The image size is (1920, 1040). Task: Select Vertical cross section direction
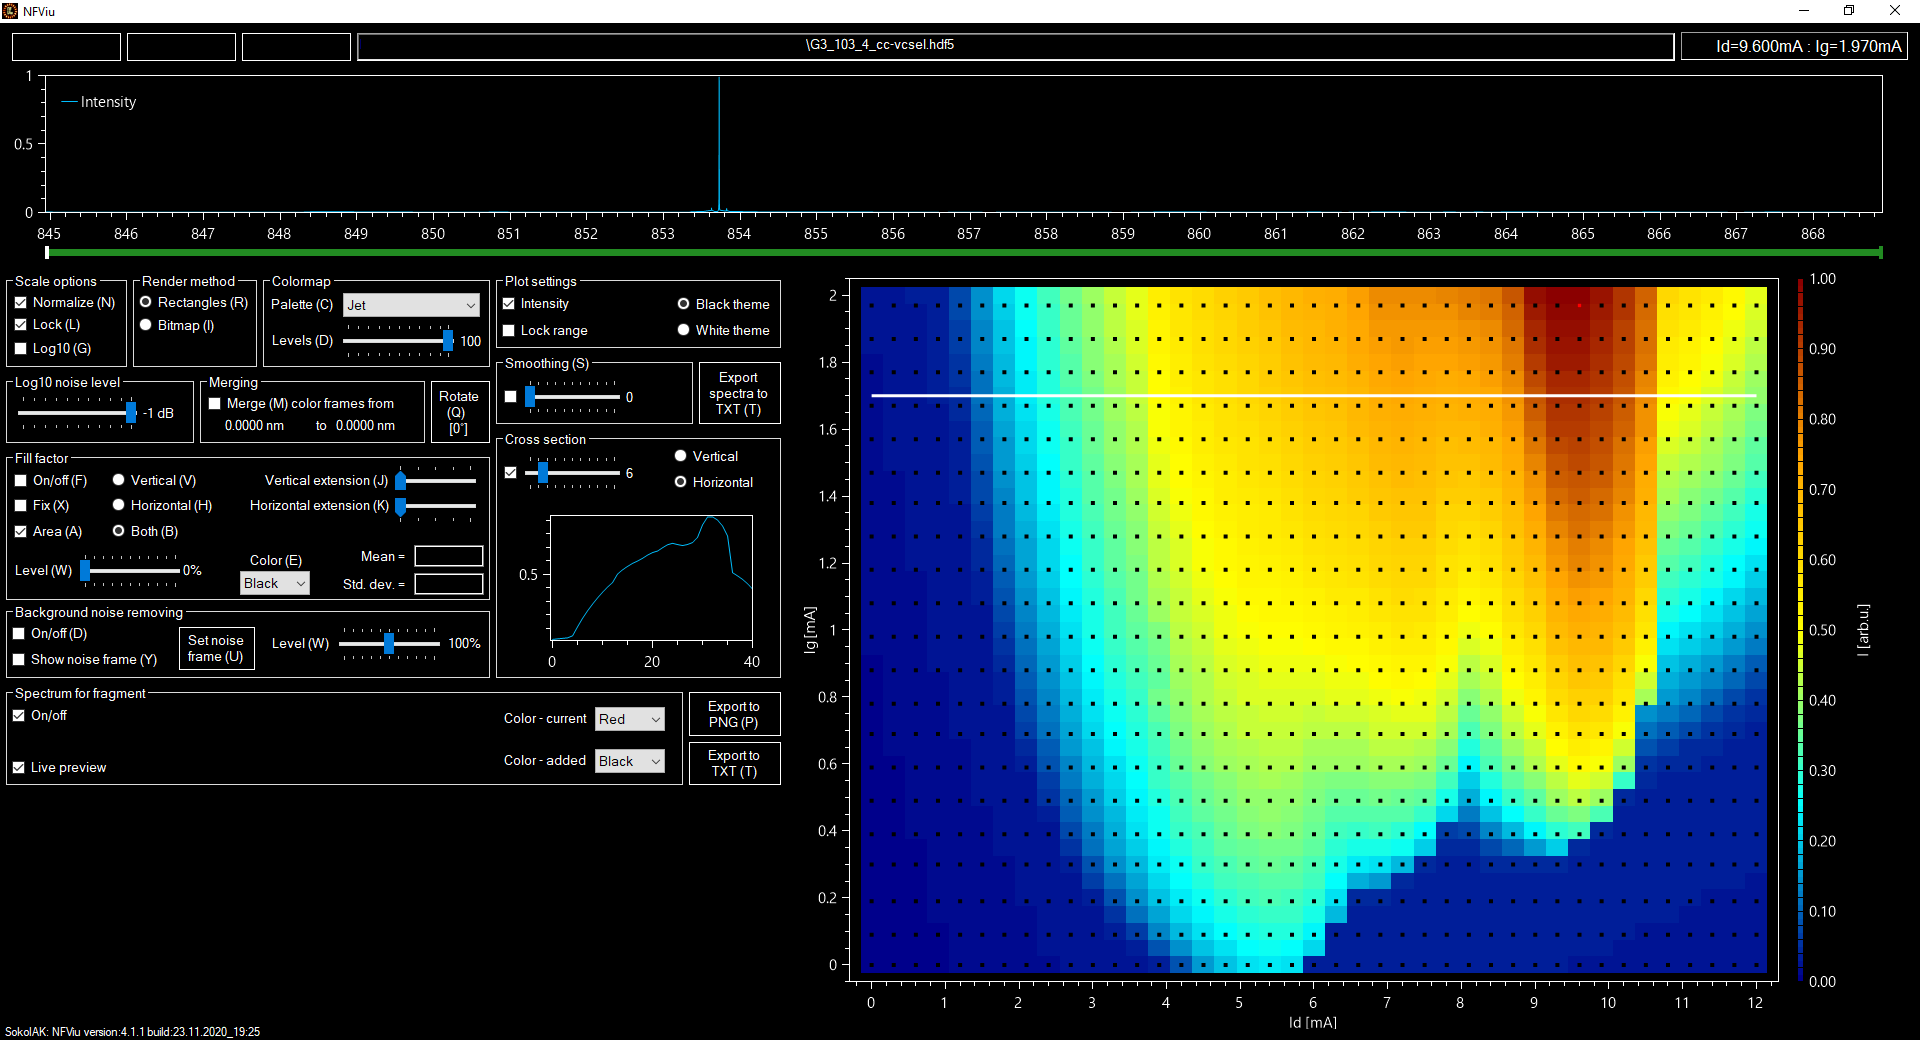681,457
